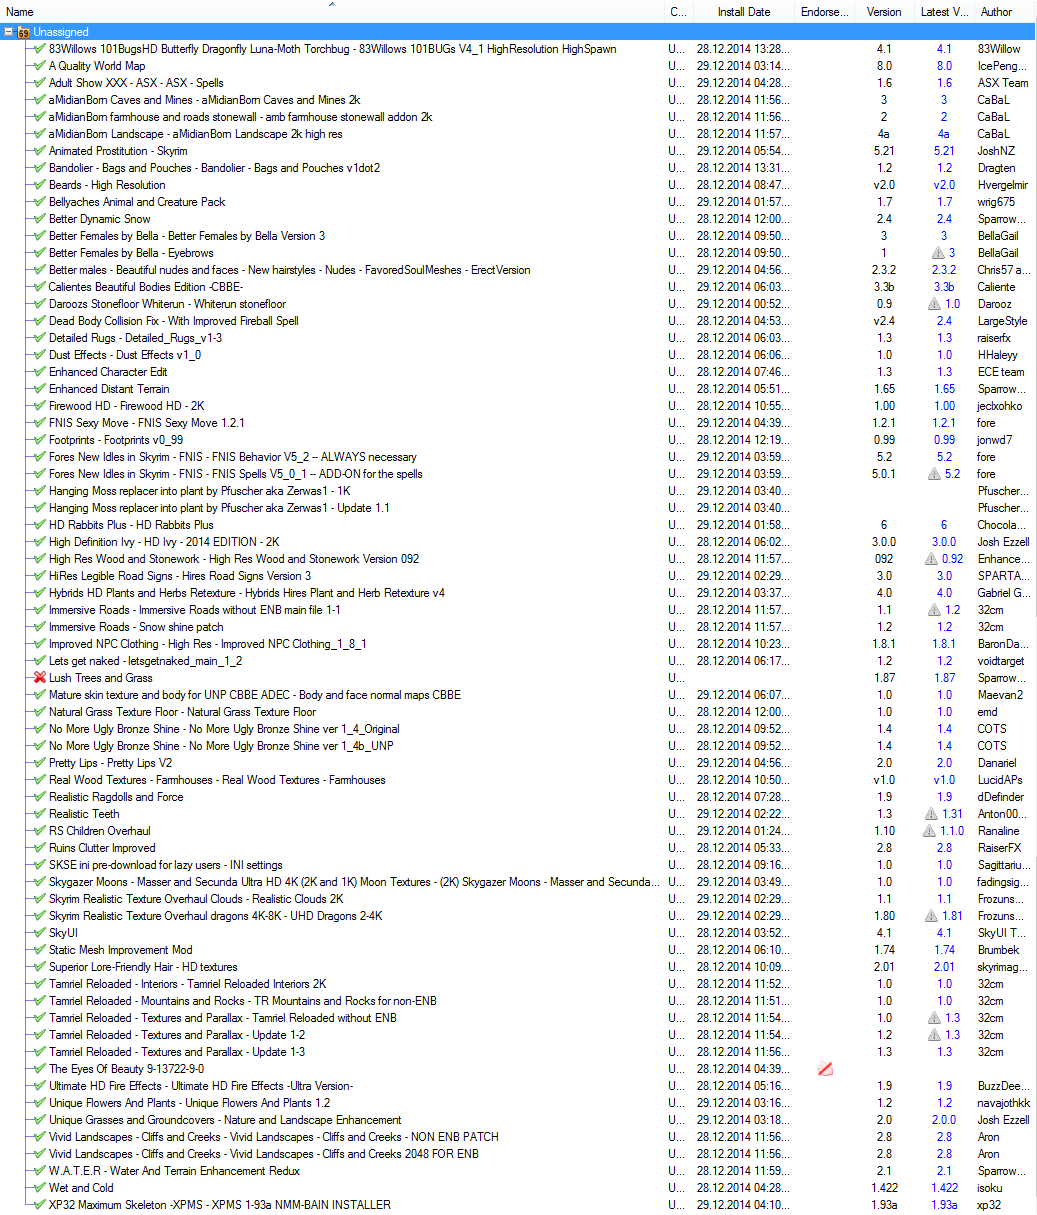
Task: Collapse the Unassigned category tree node
Action: pos(9,32)
